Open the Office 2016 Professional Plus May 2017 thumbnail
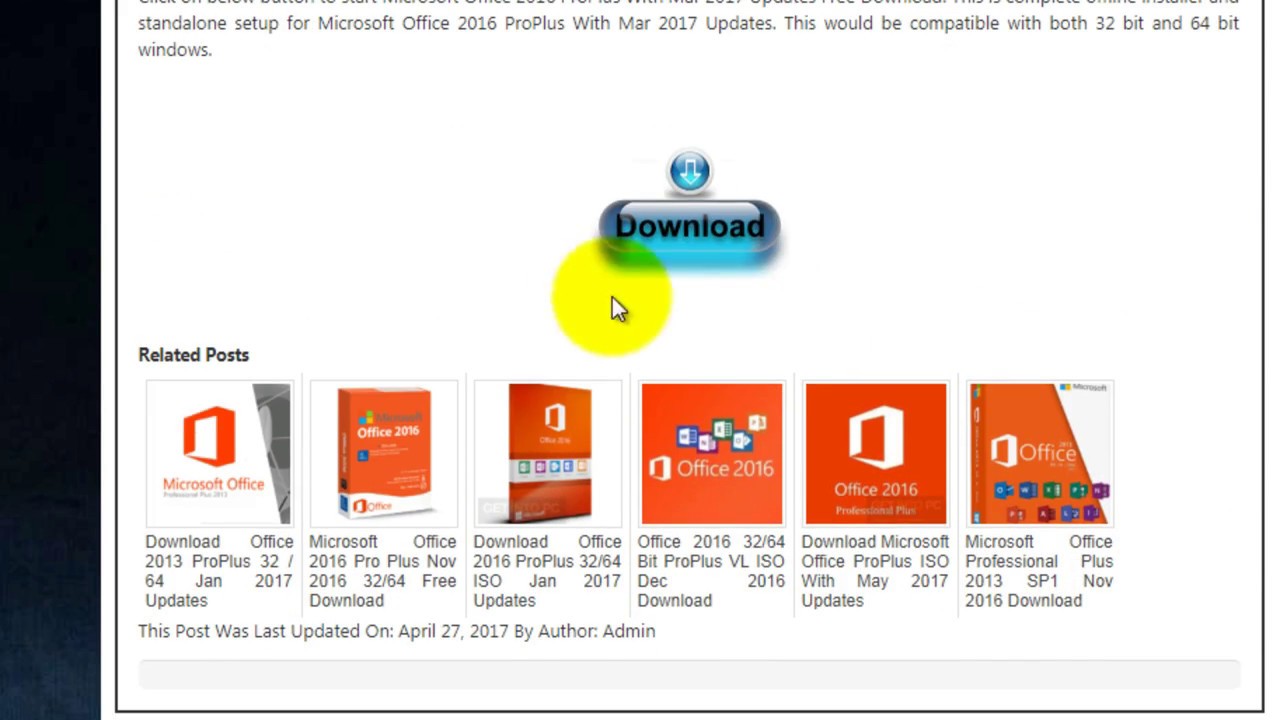 [x=875, y=453]
